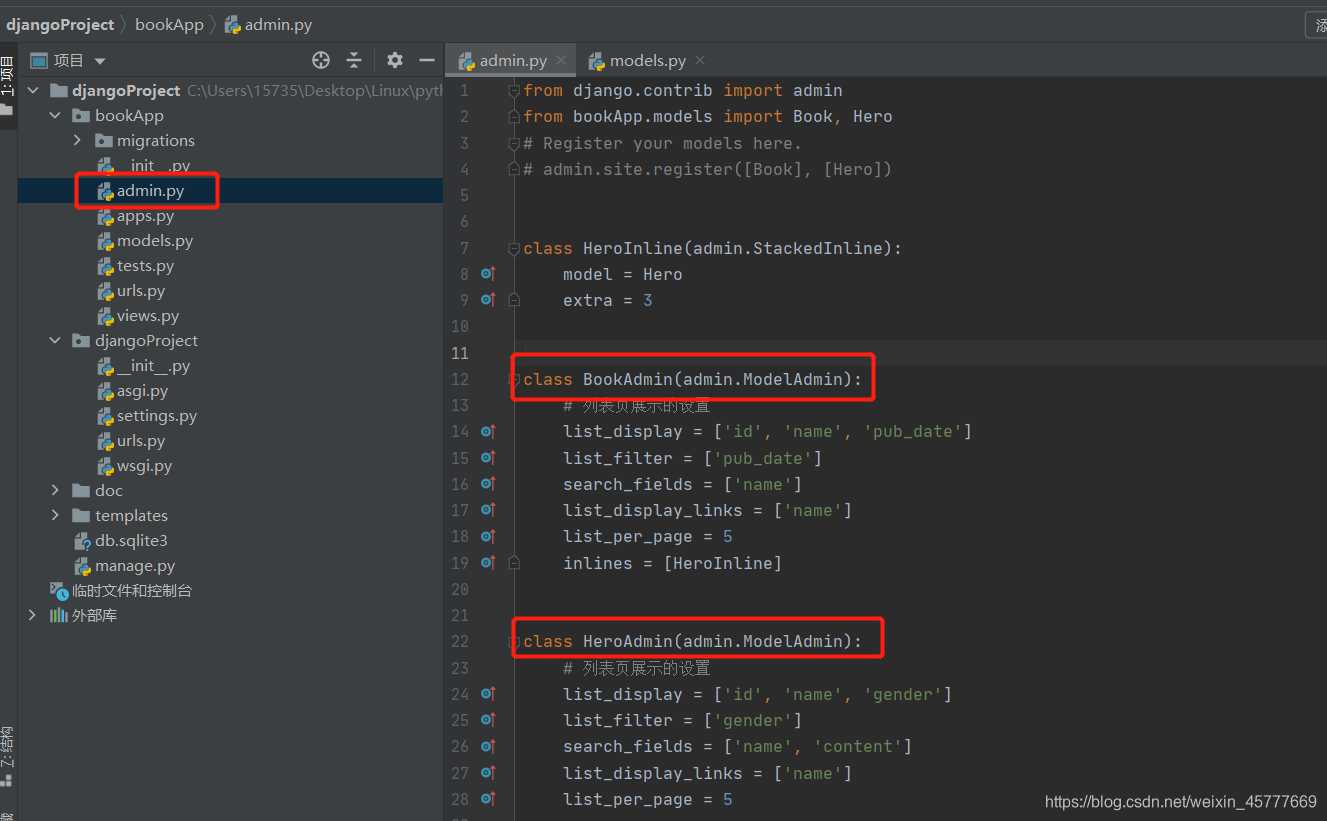Expand the templates folder
The width and height of the screenshot is (1327, 821).
pyautogui.click(x=55, y=515)
